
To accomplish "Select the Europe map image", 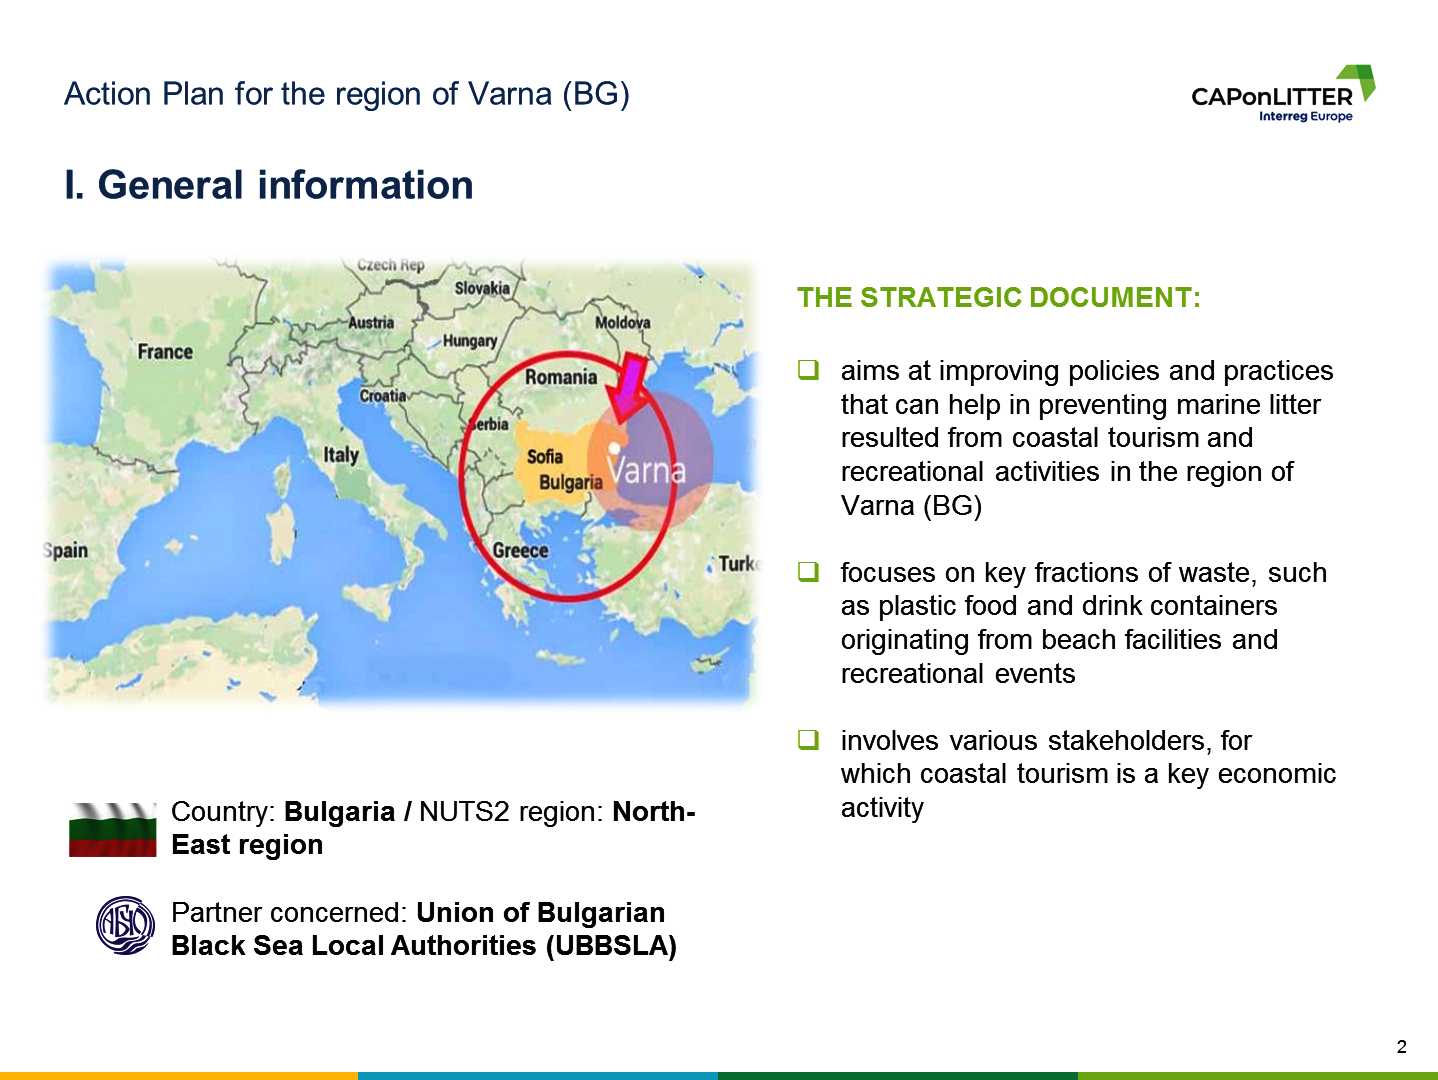I will click(400, 481).
